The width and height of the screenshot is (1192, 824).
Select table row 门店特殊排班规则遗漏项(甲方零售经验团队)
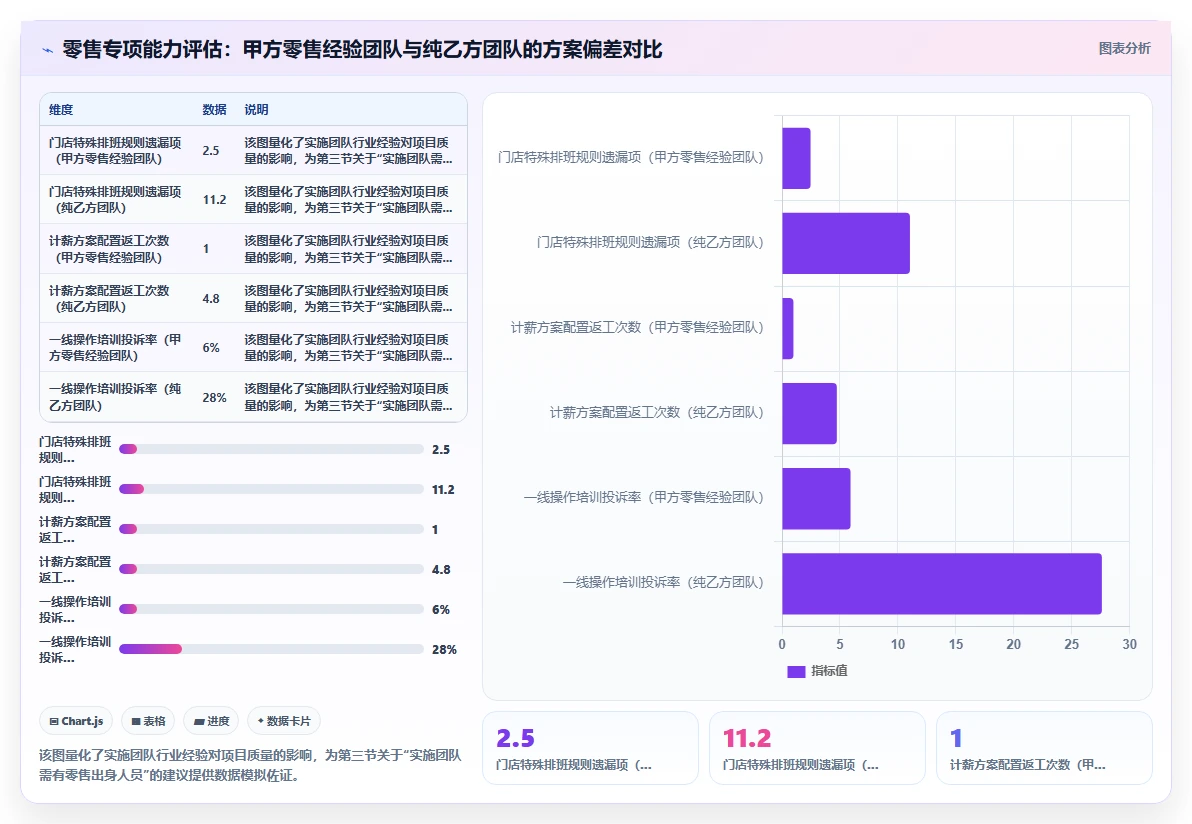[253, 151]
